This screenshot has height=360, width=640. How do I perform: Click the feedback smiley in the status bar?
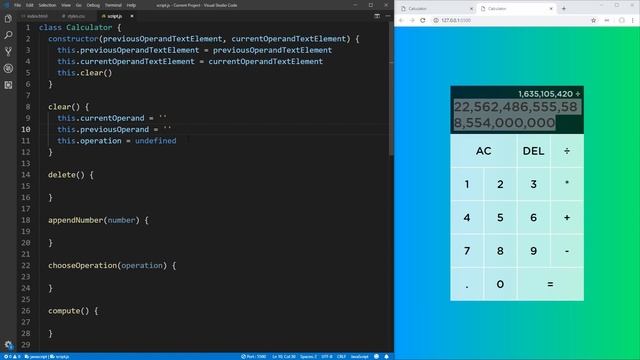pyautogui.click(x=376, y=356)
